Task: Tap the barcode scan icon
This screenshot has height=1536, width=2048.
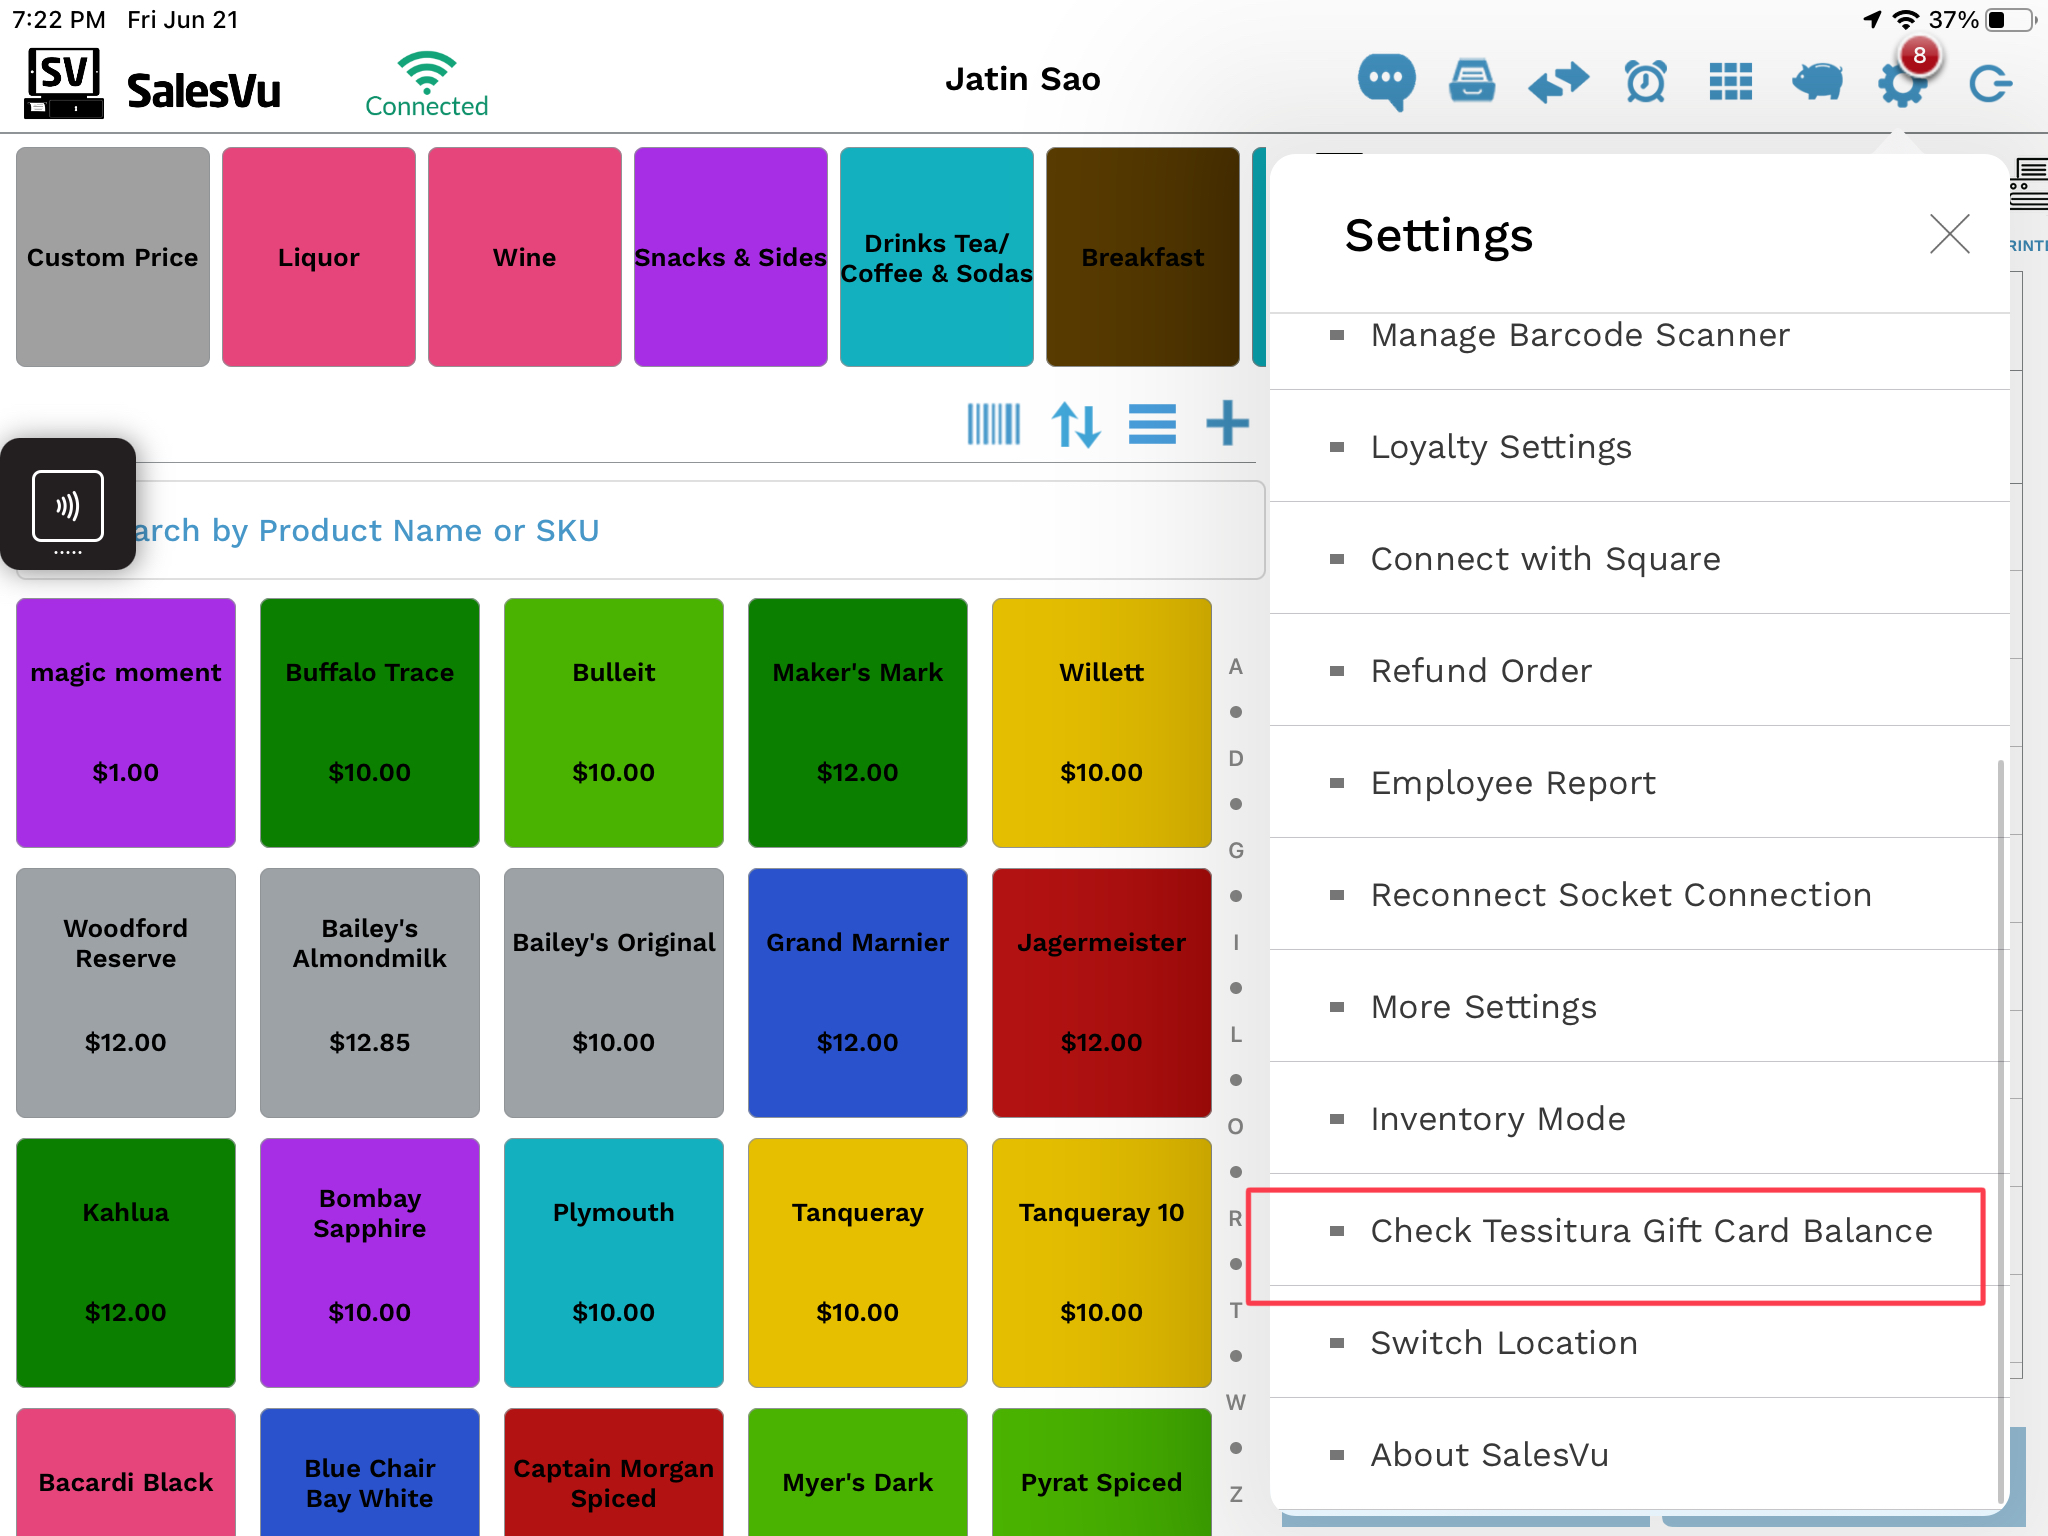Action: (x=993, y=424)
